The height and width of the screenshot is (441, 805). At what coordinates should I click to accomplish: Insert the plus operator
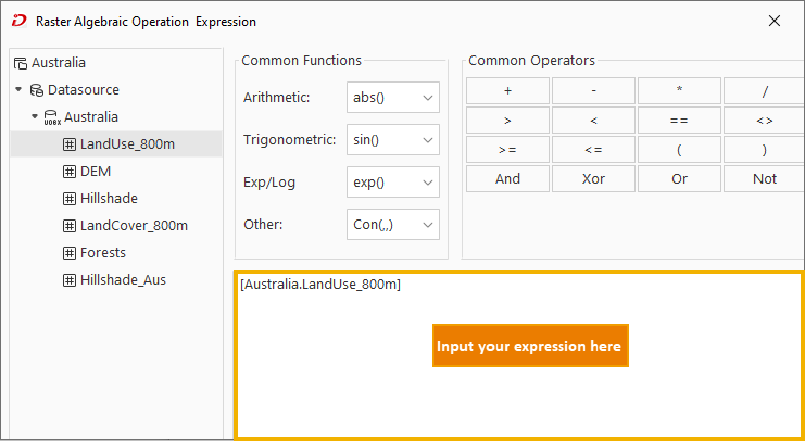[508, 91]
